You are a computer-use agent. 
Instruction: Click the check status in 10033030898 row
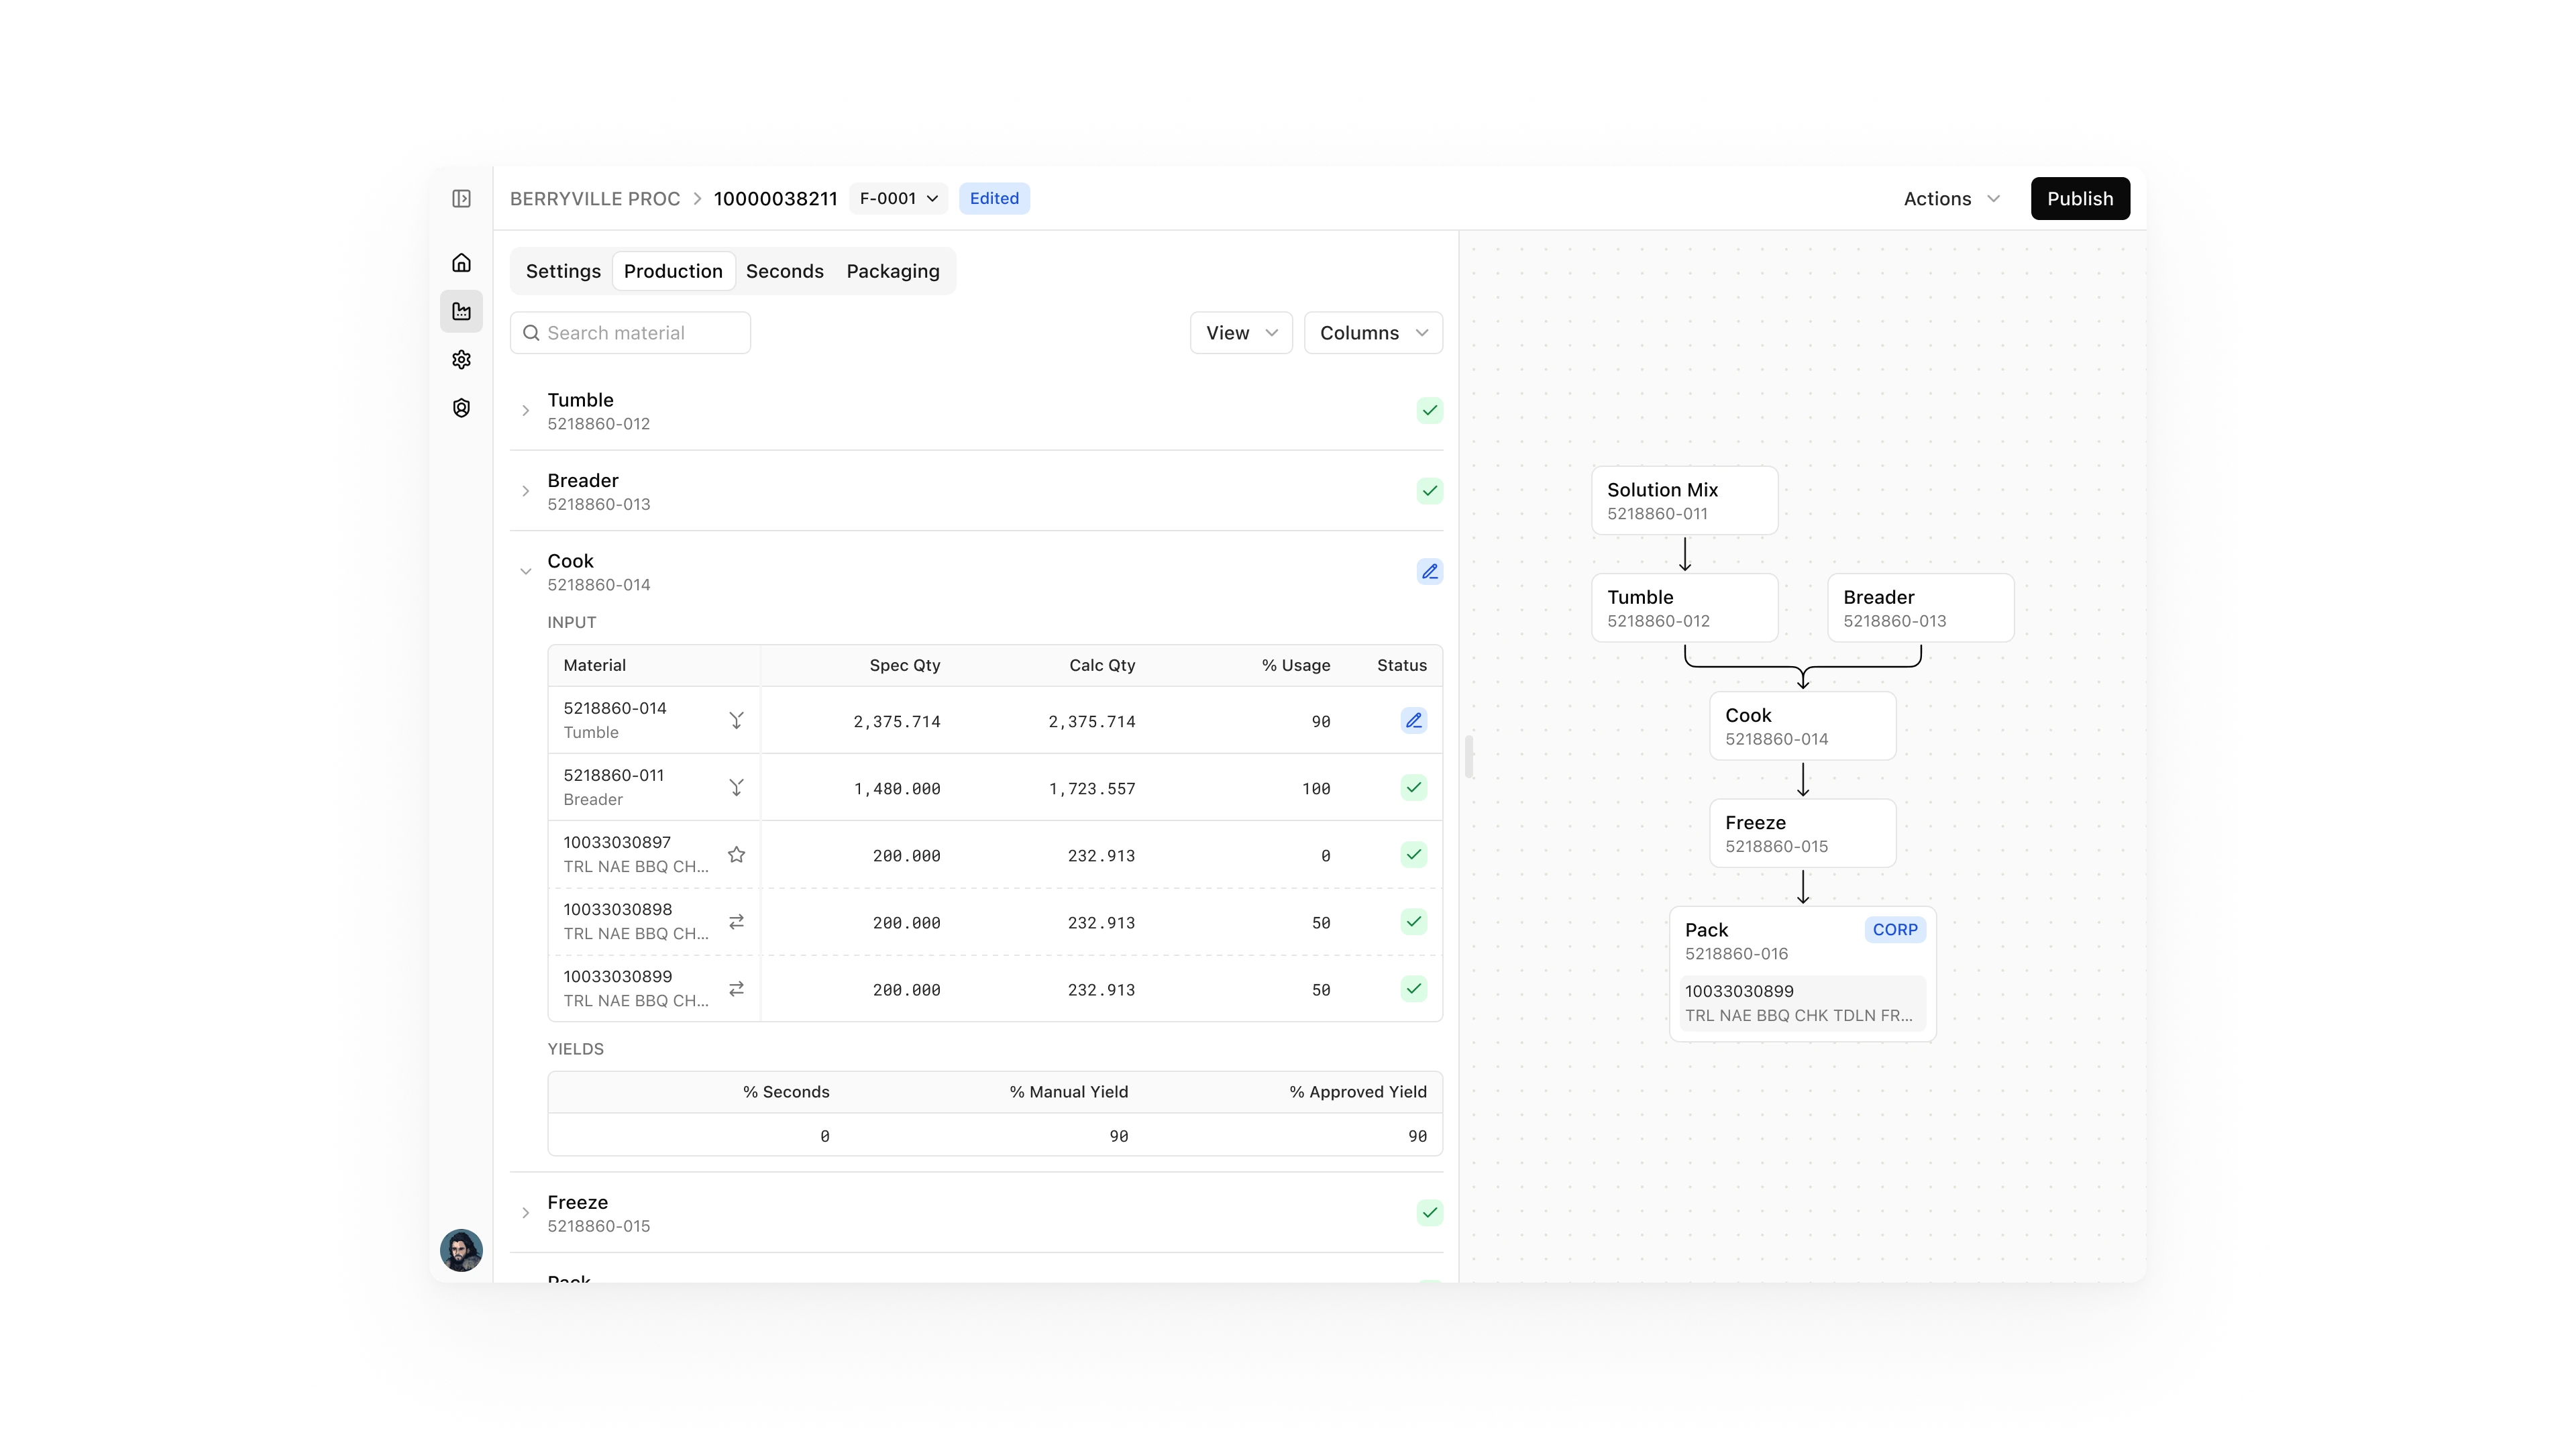[1413, 922]
